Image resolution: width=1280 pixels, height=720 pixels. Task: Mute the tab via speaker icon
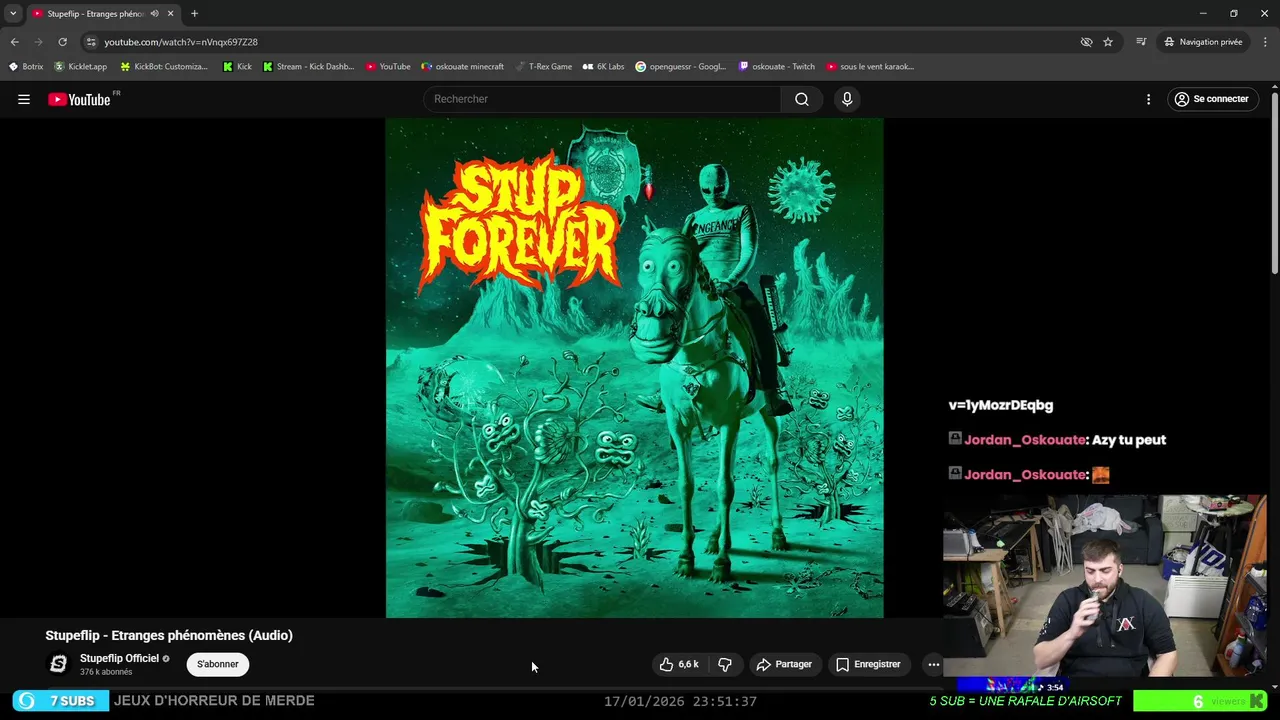[154, 14]
